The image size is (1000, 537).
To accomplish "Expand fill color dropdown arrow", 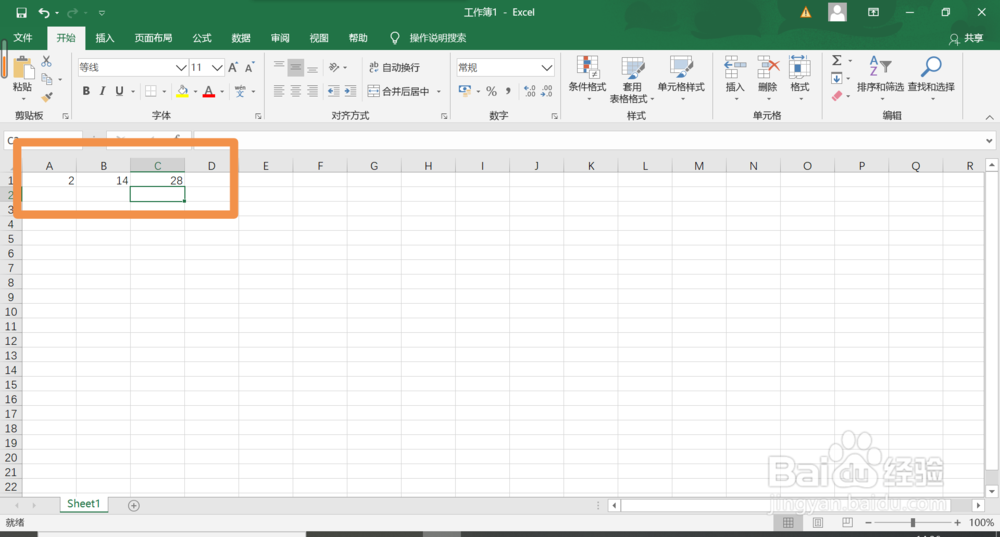I will pos(195,91).
